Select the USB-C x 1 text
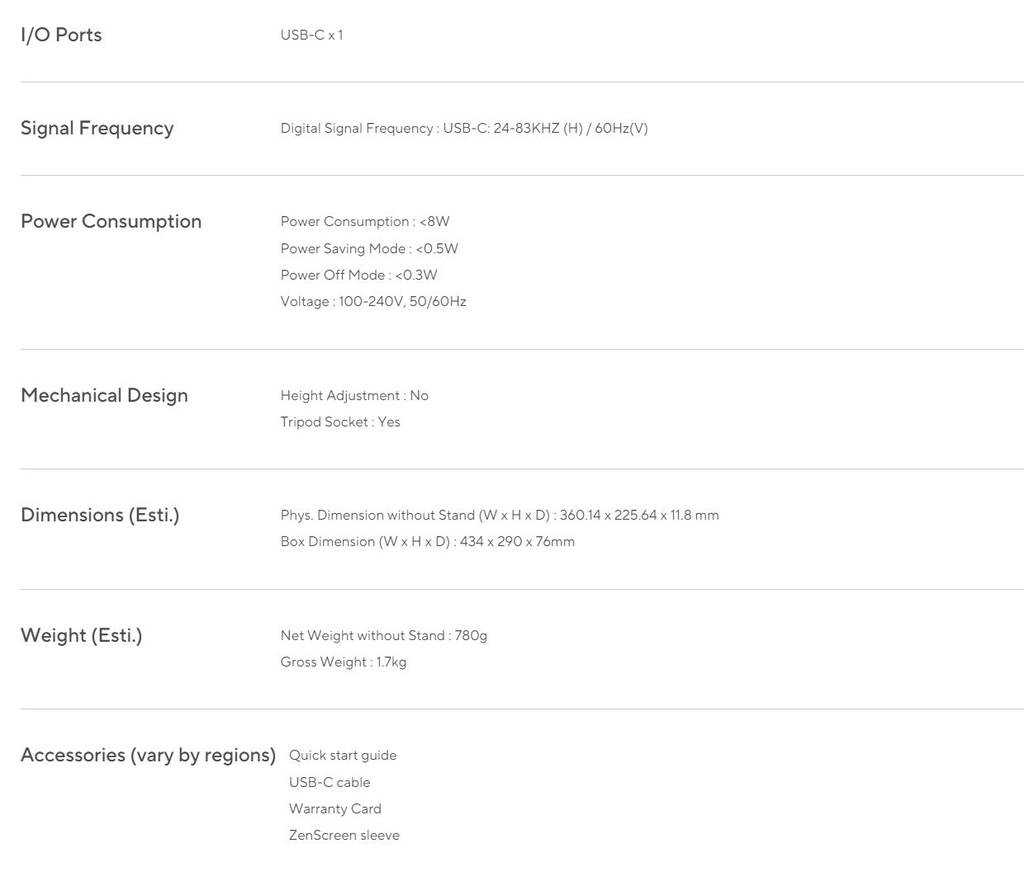The image size is (1024, 881). pyautogui.click(x=312, y=35)
